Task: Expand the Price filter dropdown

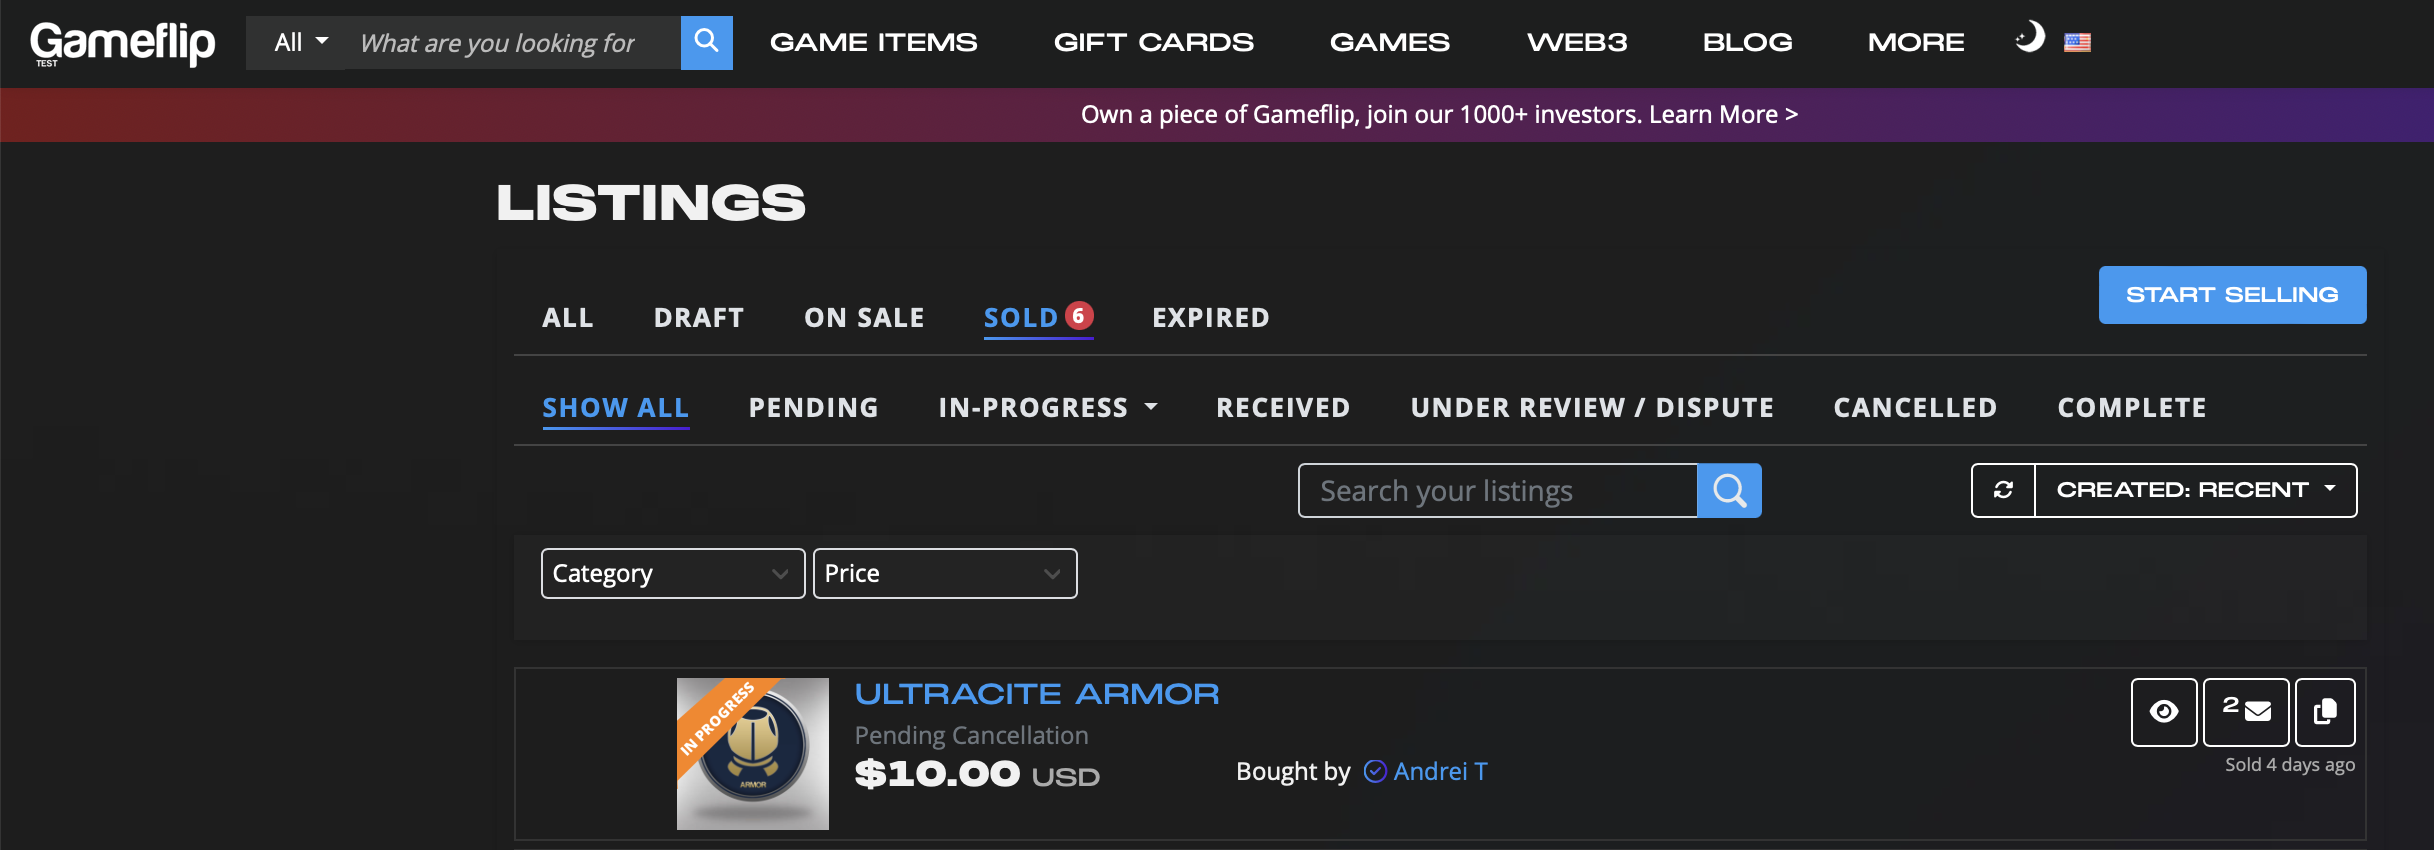Action: (945, 573)
